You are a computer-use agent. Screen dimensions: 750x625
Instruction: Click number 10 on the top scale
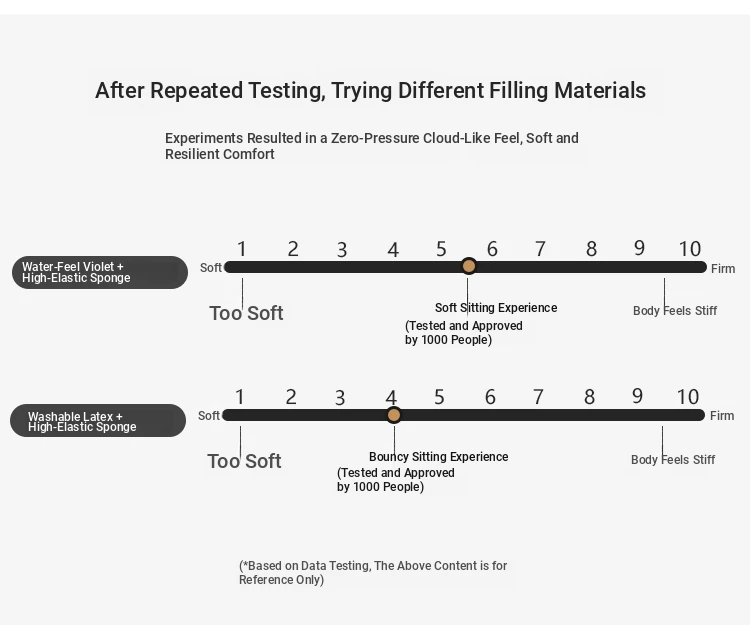[690, 249]
